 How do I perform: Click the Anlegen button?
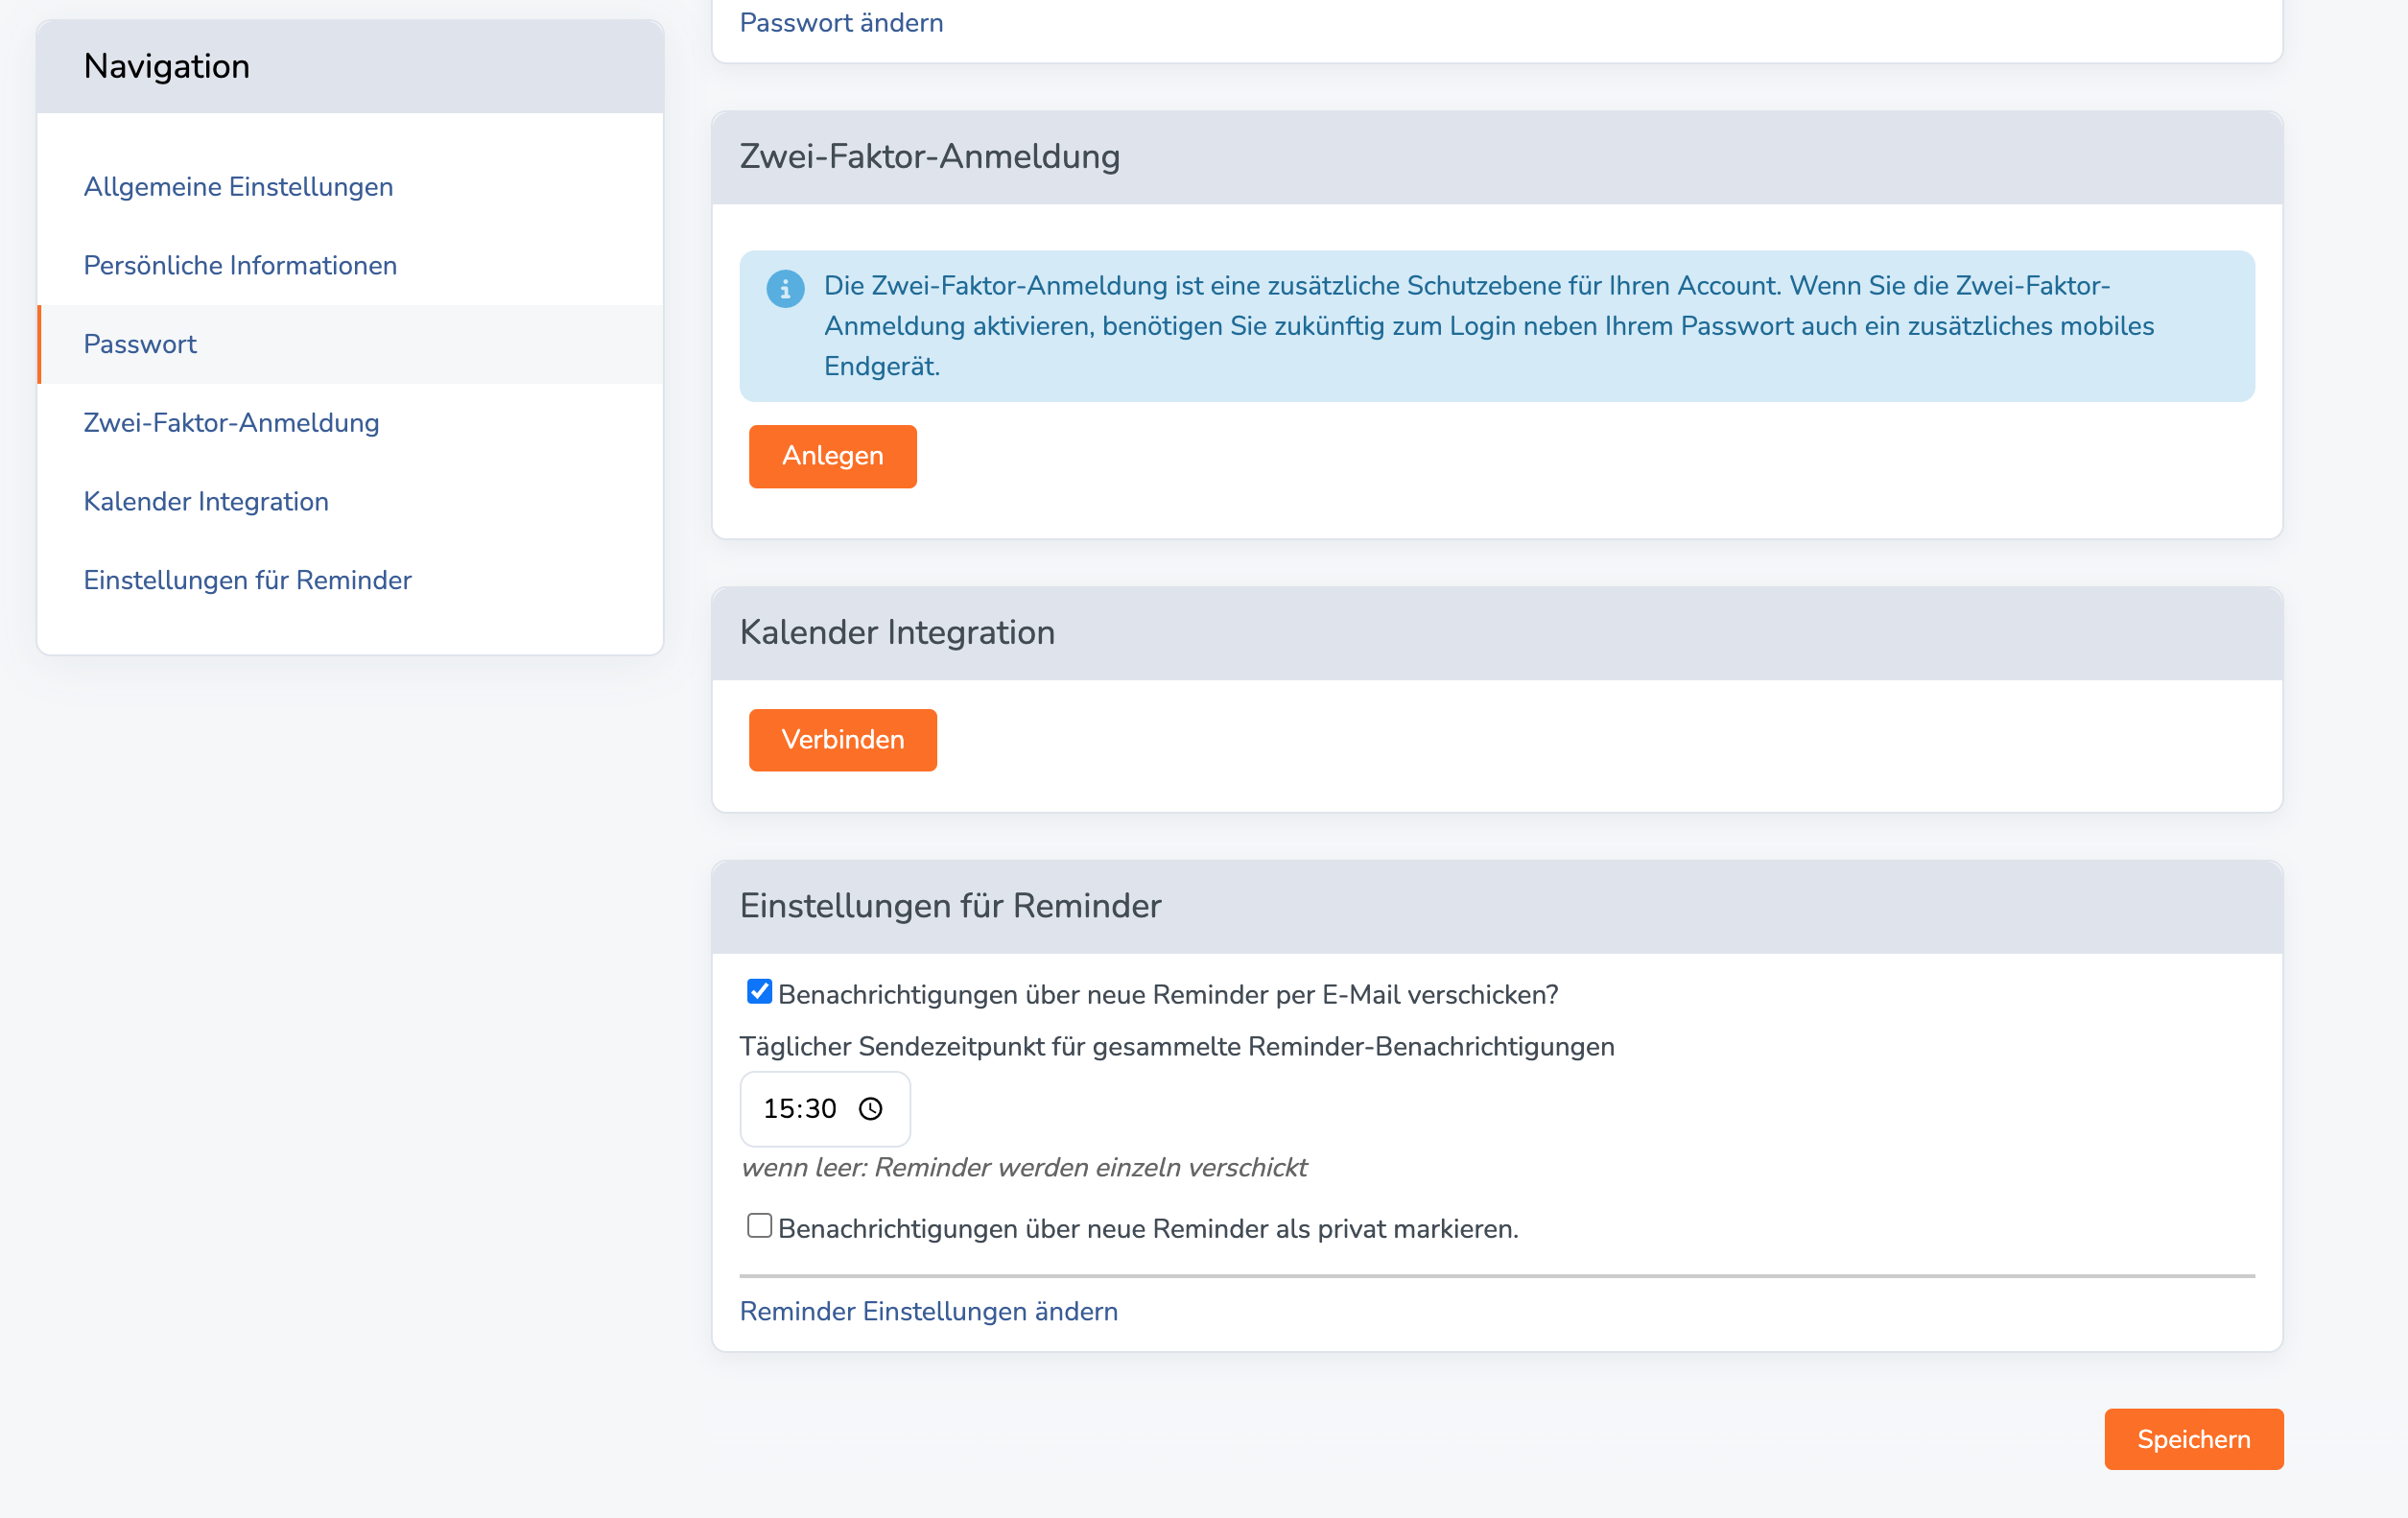832,456
